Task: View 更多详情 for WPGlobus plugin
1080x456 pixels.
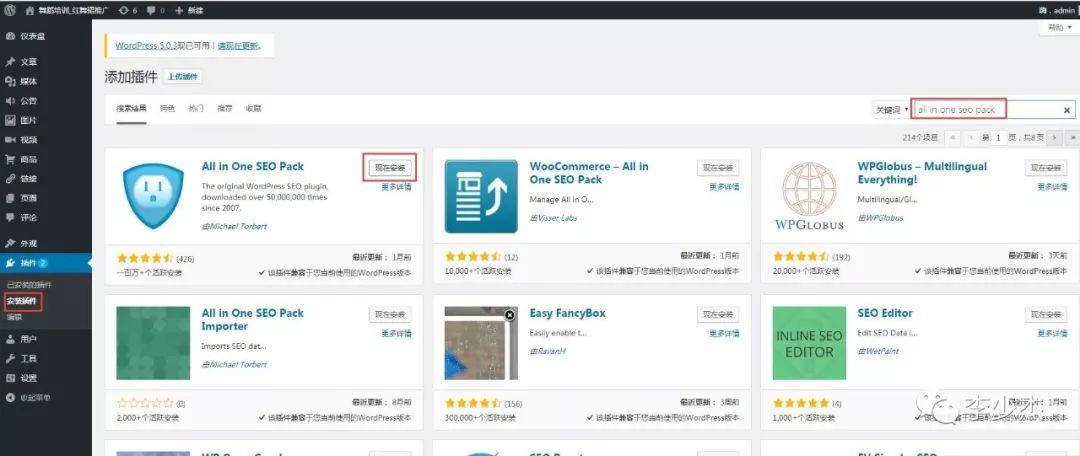Action: (1052, 187)
